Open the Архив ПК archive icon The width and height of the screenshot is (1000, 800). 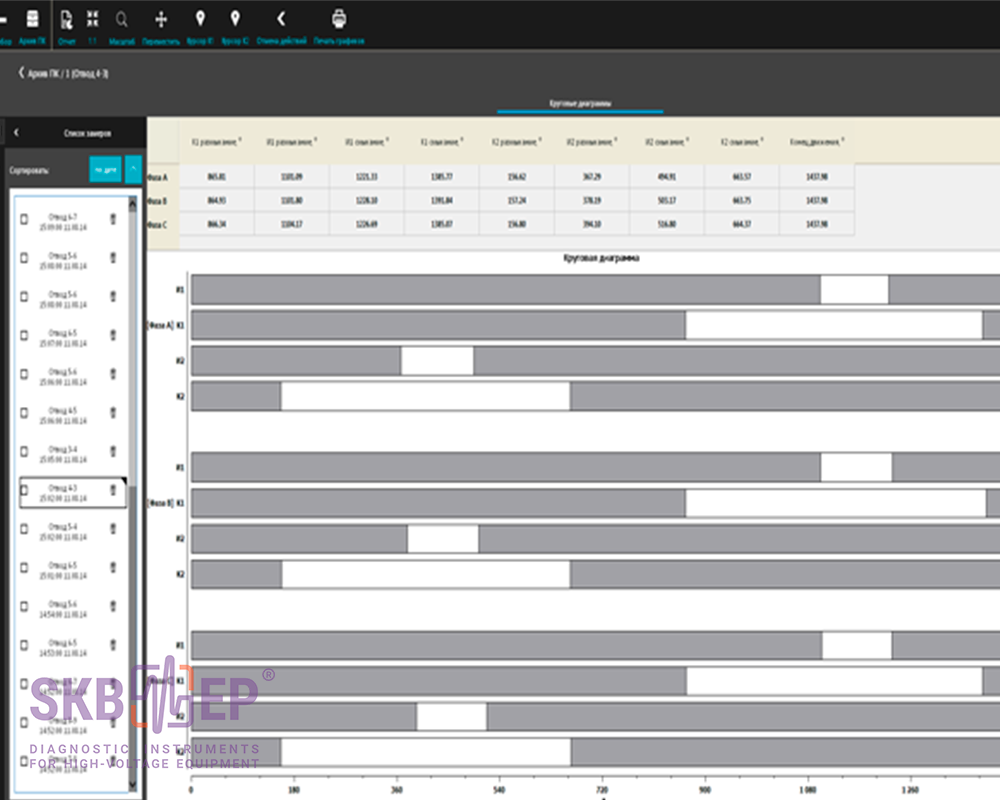tap(33, 19)
